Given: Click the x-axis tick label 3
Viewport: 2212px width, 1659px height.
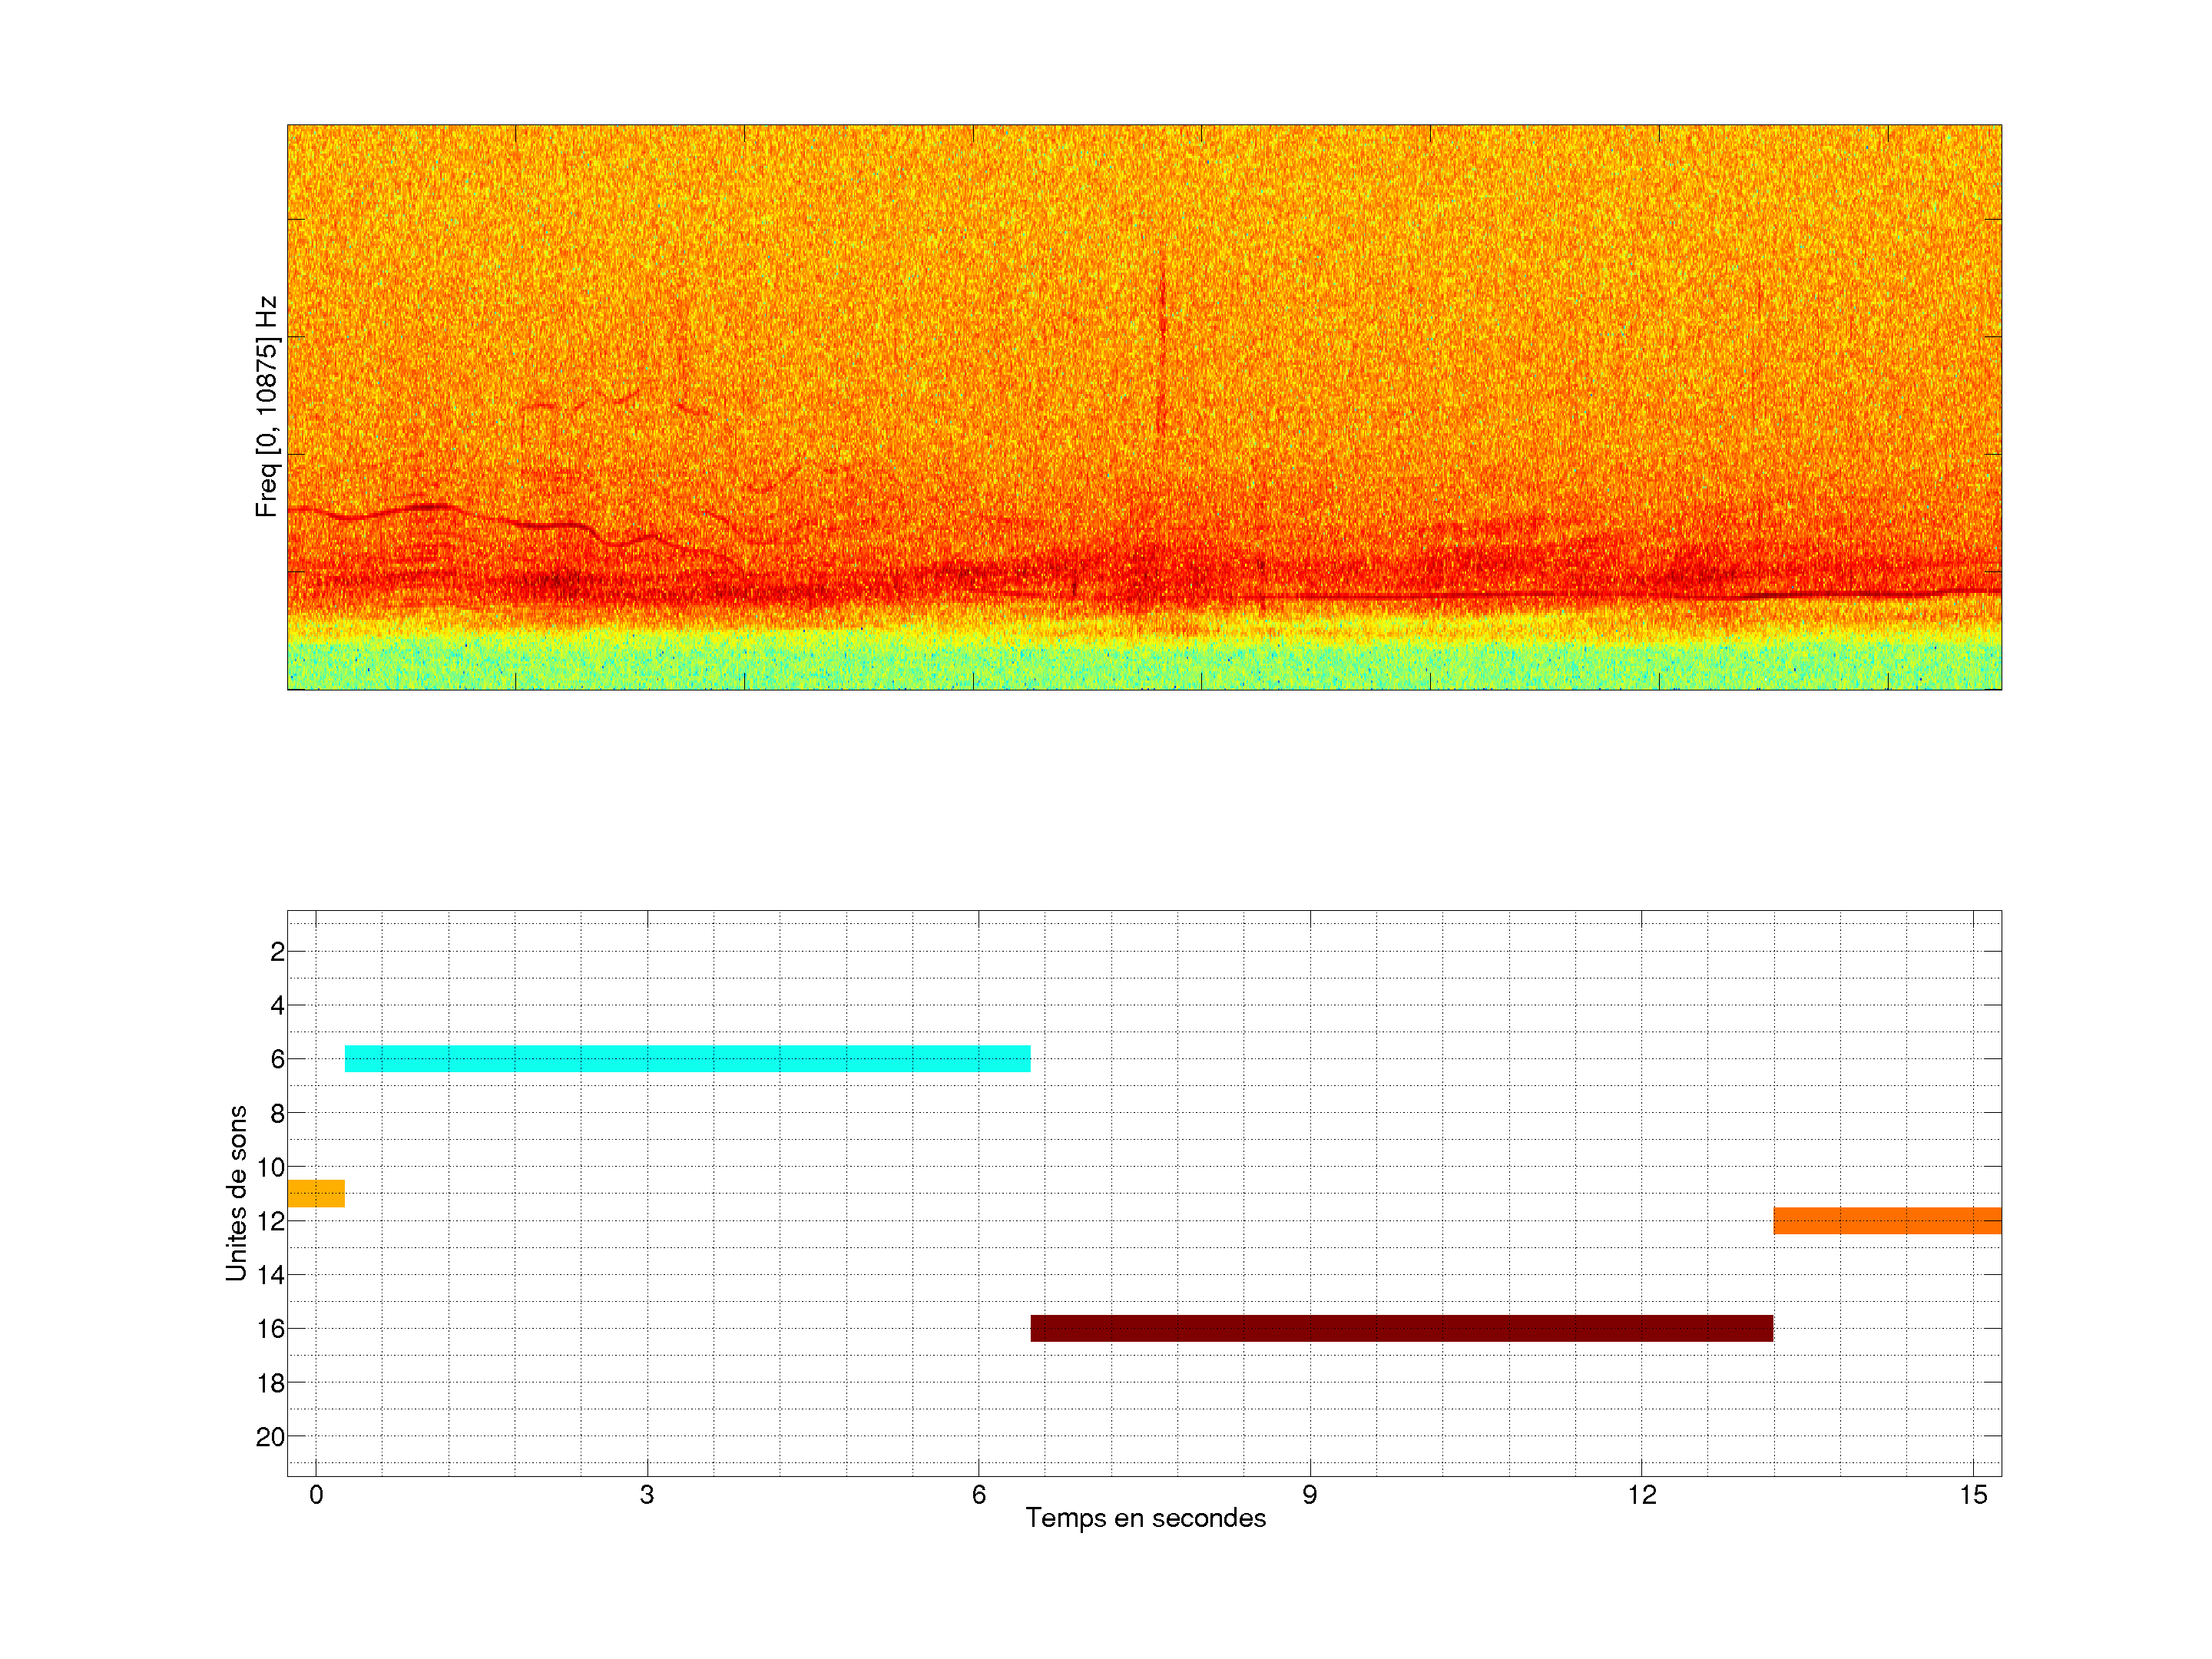Looking at the screenshot, I should click(x=647, y=1495).
